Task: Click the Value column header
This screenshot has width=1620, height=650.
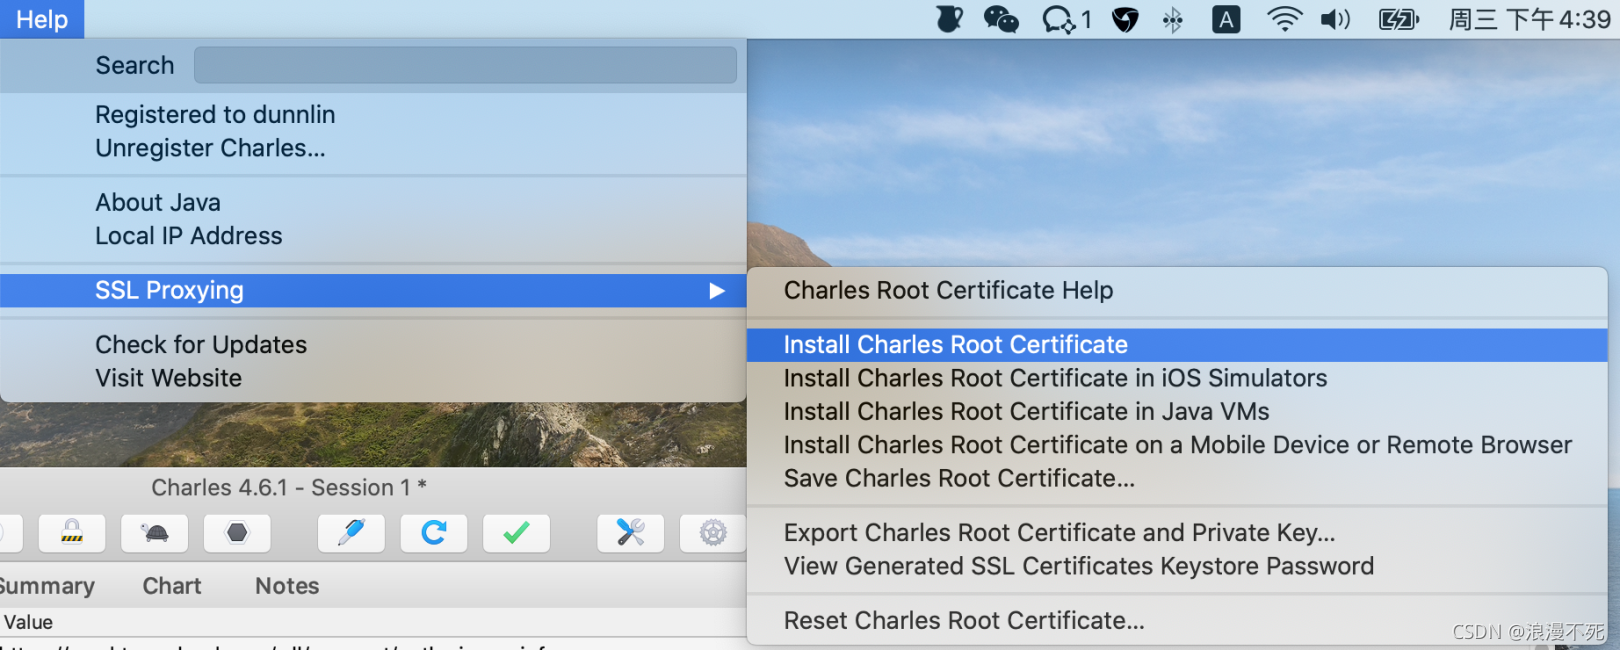Action: 28,622
